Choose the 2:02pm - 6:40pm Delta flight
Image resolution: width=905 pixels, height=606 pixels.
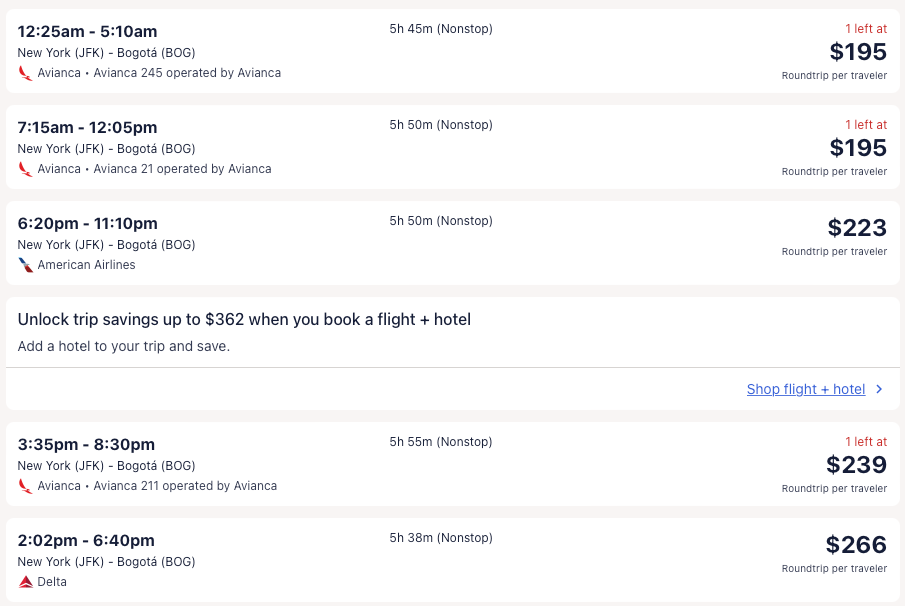(86, 541)
